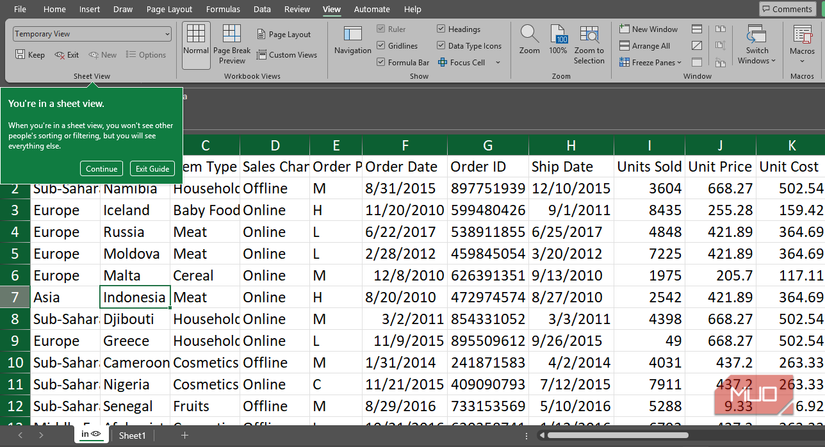This screenshot has width=825, height=447.
Task: Click New sheet view
Action: (103, 55)
